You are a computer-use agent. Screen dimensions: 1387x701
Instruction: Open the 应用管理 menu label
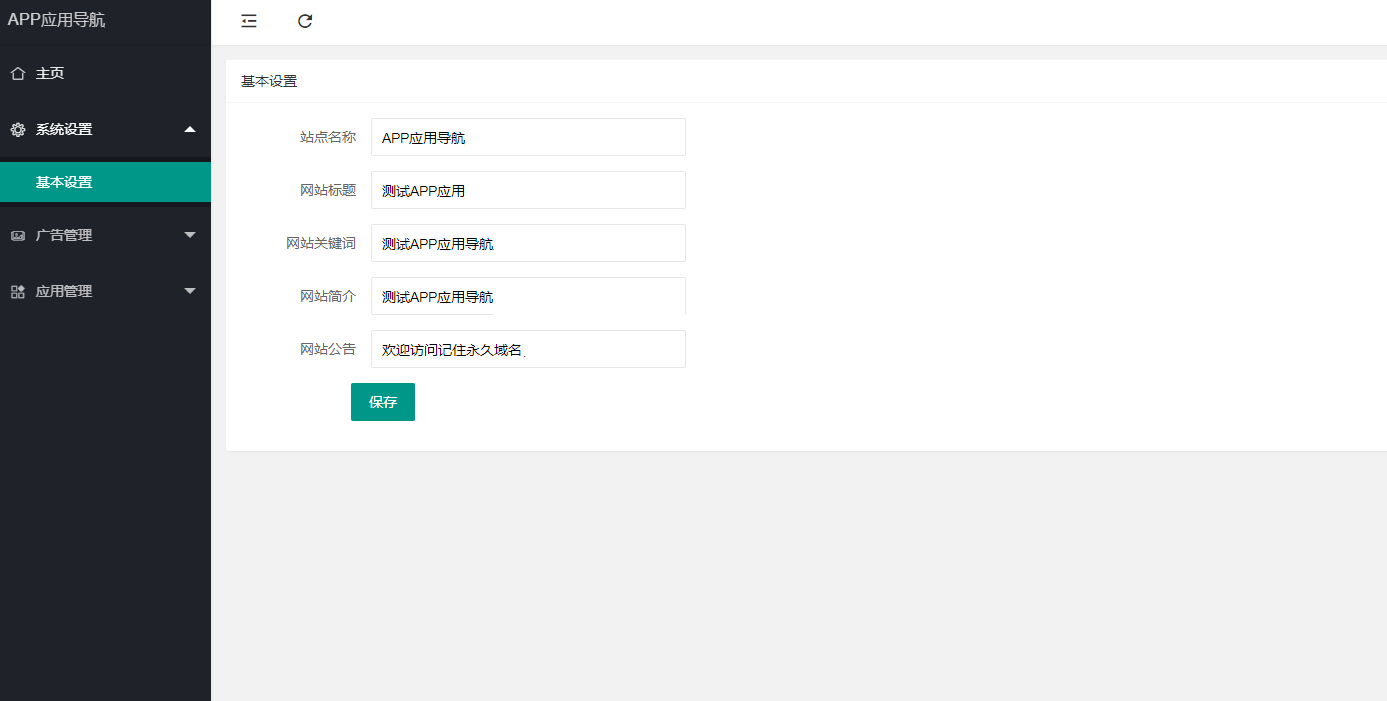click(x=64, y=291)
